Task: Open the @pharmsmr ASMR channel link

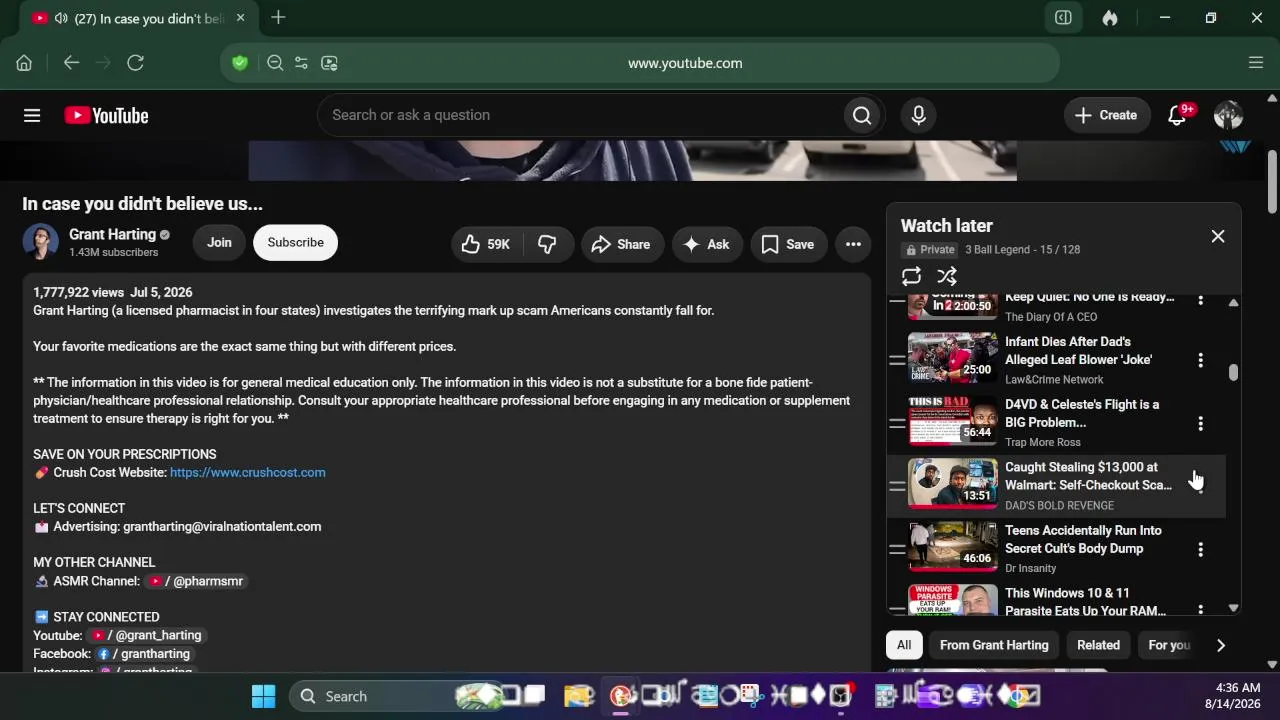Action: [x=197, y=581]
